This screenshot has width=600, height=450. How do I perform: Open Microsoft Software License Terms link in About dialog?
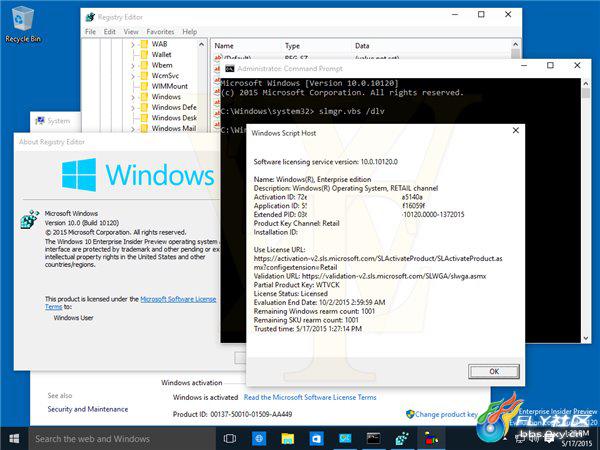click(x=178, y=299)
